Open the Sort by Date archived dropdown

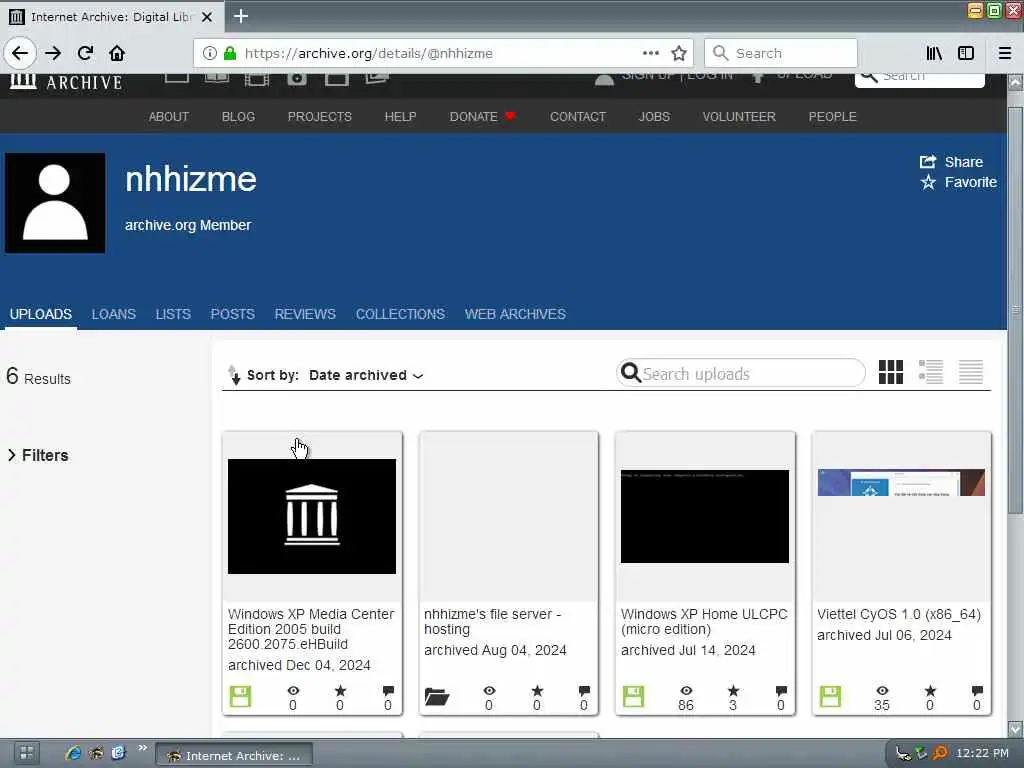pyautogui.click(x=366, y=375)
